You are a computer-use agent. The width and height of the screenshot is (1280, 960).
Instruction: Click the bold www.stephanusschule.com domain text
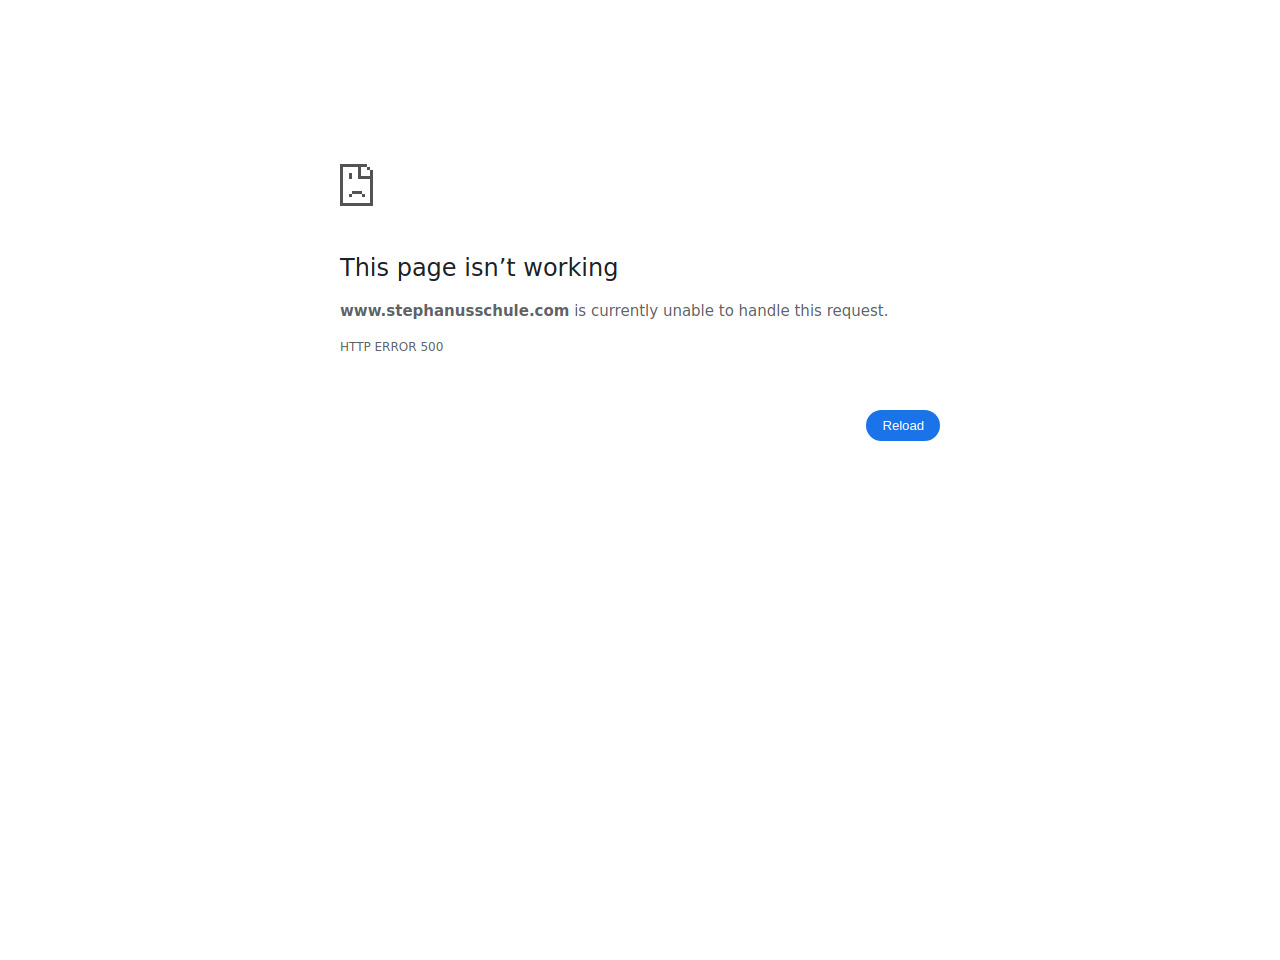pyautogui.click(x=454, y=311)
